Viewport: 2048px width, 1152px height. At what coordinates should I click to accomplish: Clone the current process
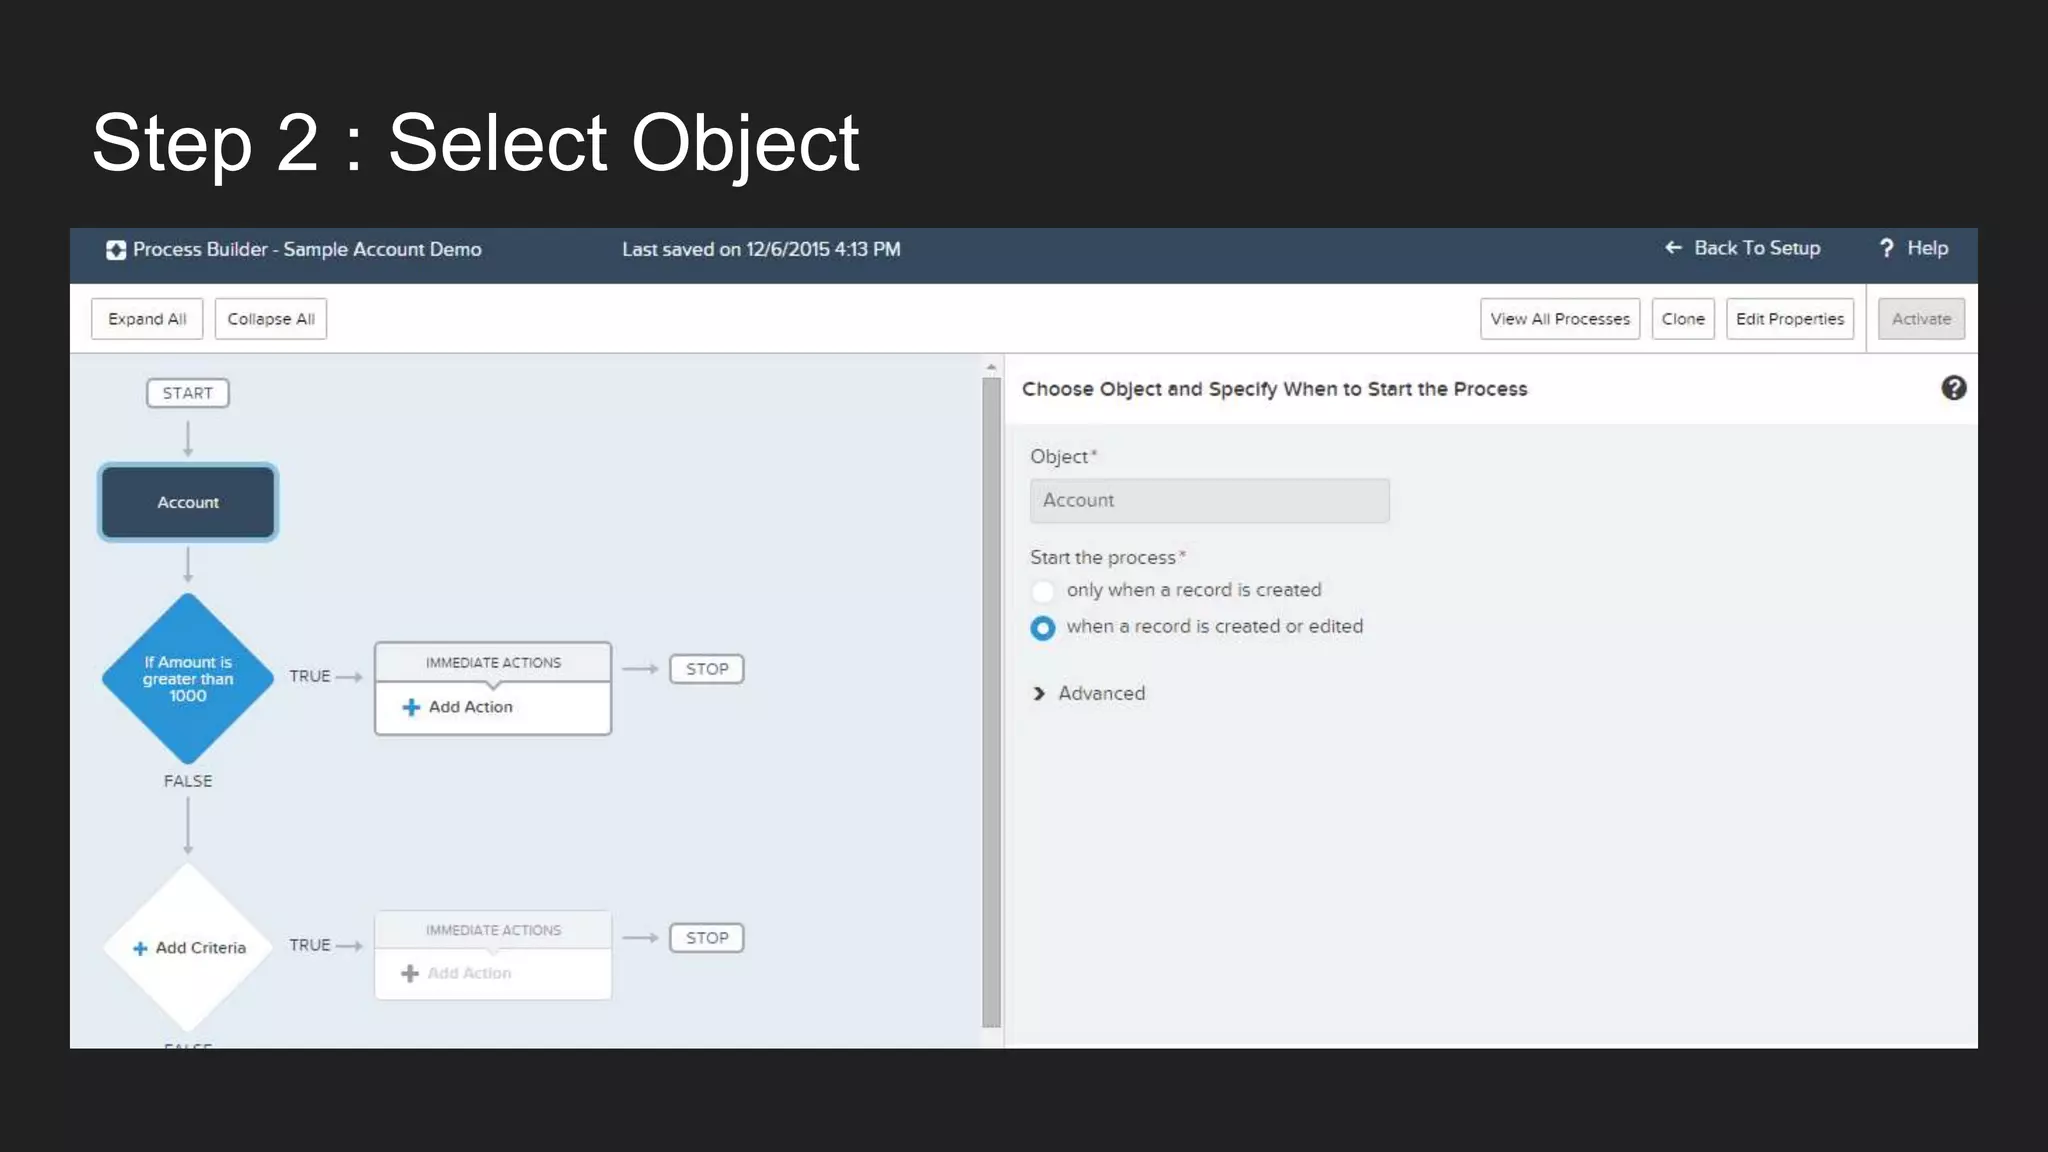click(1683, 319)
